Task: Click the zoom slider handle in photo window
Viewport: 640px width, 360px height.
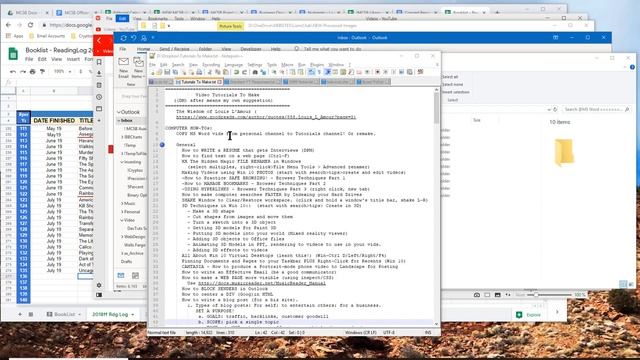Action: [536, 295]
